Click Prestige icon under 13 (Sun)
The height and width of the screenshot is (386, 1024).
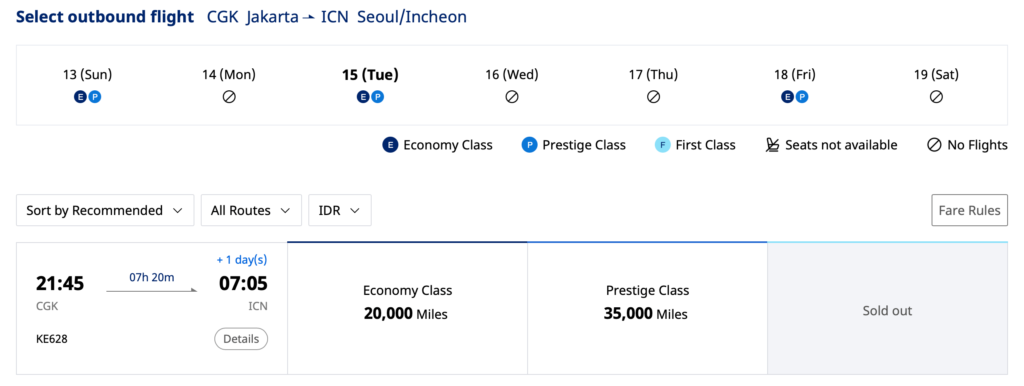click(x=95, y=97)
